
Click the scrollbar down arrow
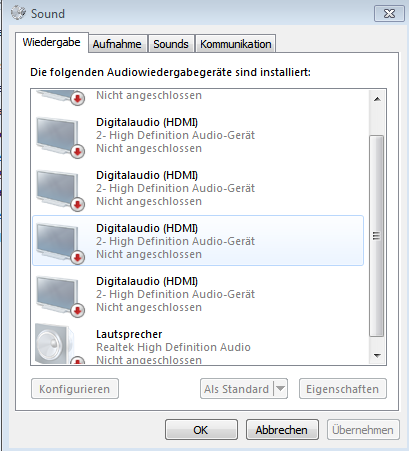(x=377, y=356)
